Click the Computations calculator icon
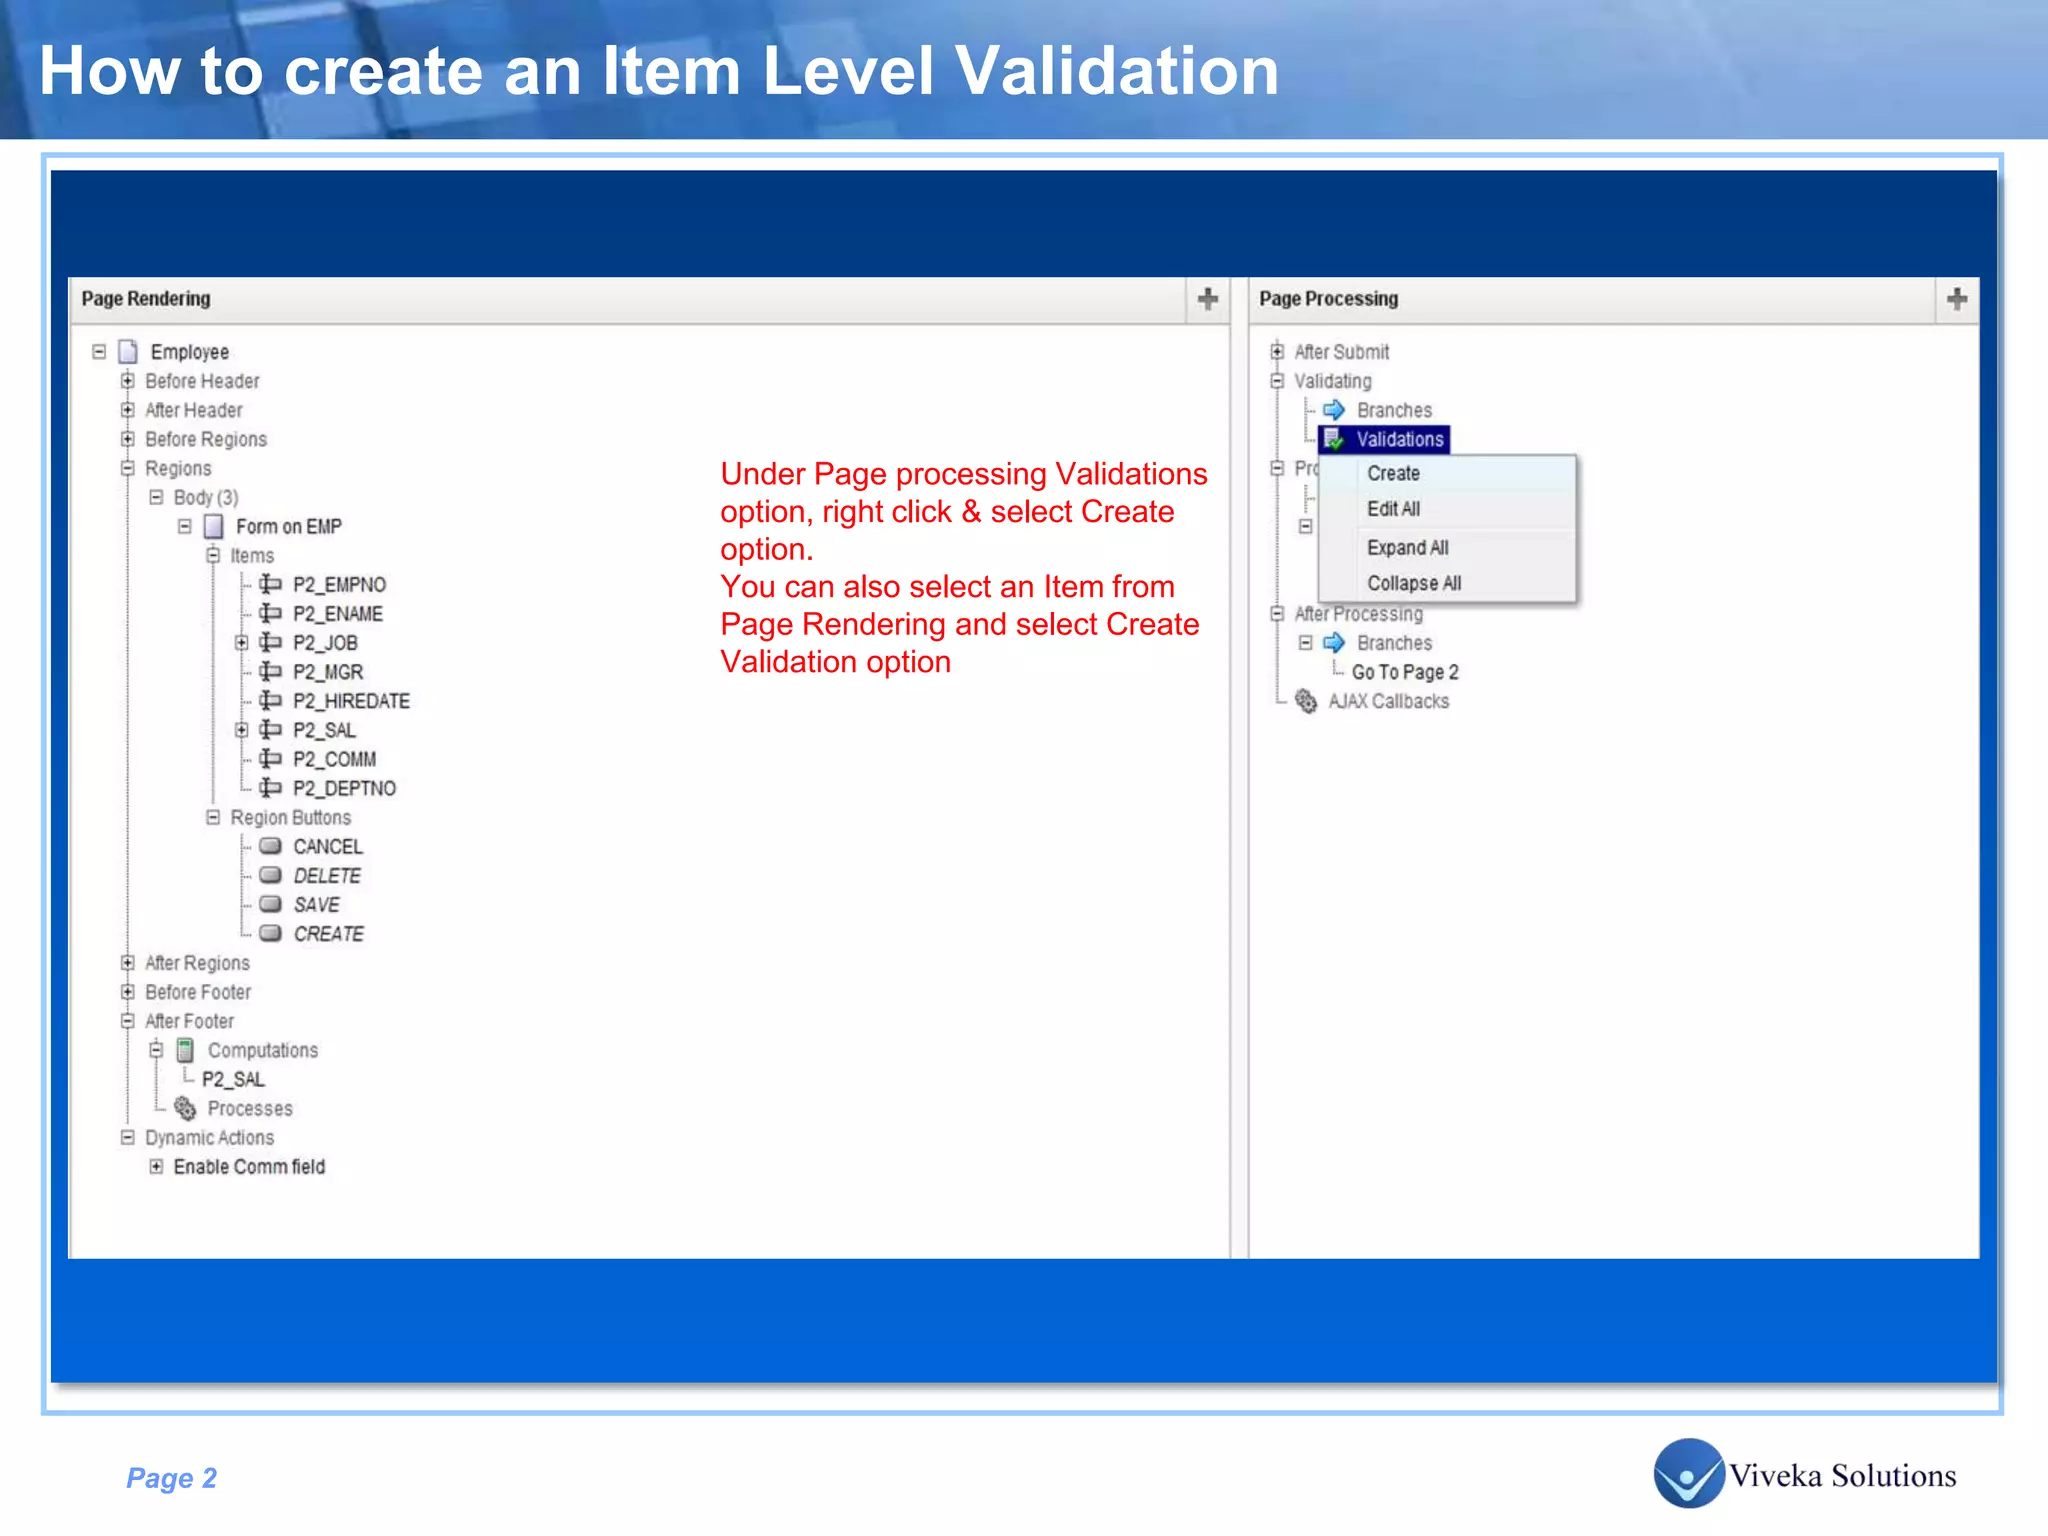2048x1536 pixels. coord(185,1050)
